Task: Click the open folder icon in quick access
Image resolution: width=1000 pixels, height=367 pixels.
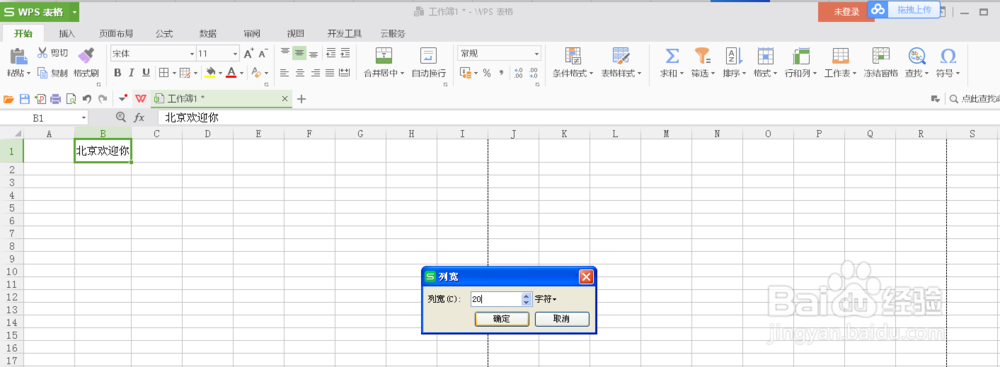Action: coord(9,99)
